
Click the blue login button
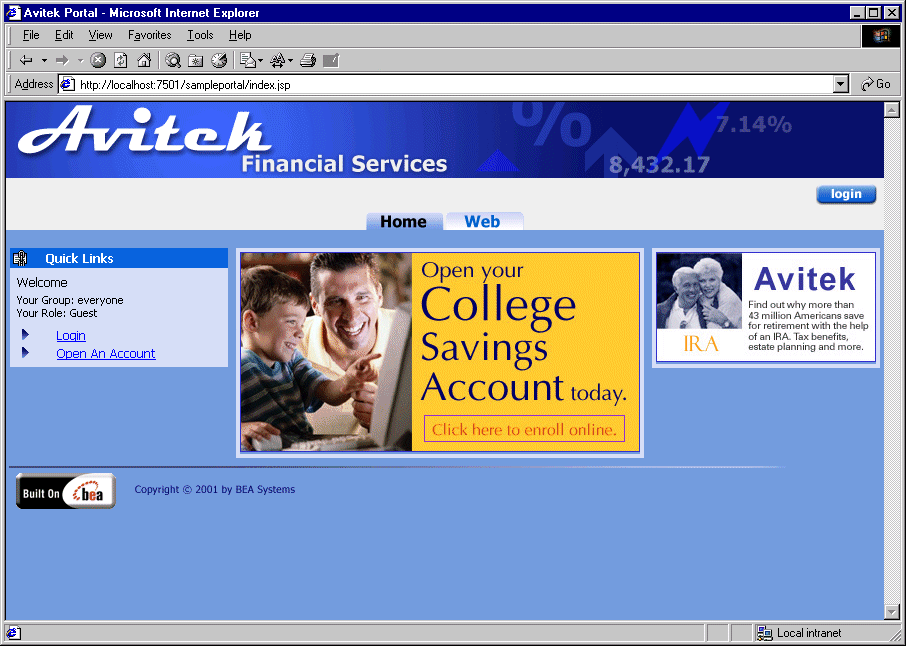pyautogui.click(x=846, y=194)
